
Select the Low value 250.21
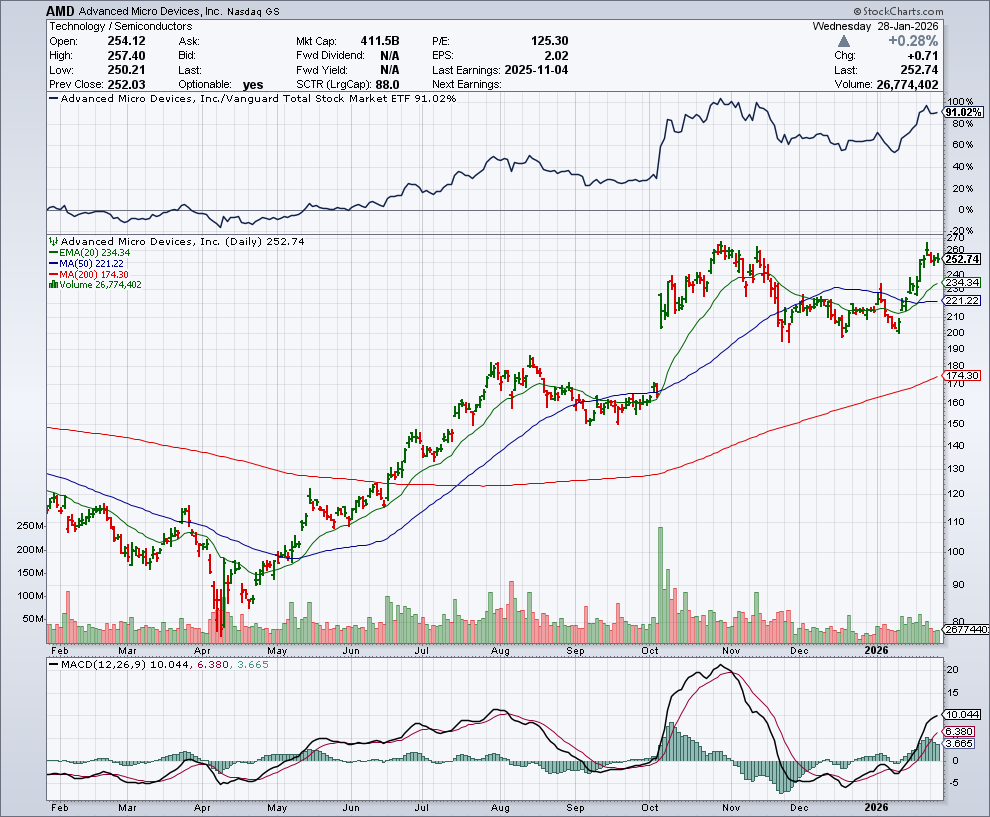(x=126, y=70)
